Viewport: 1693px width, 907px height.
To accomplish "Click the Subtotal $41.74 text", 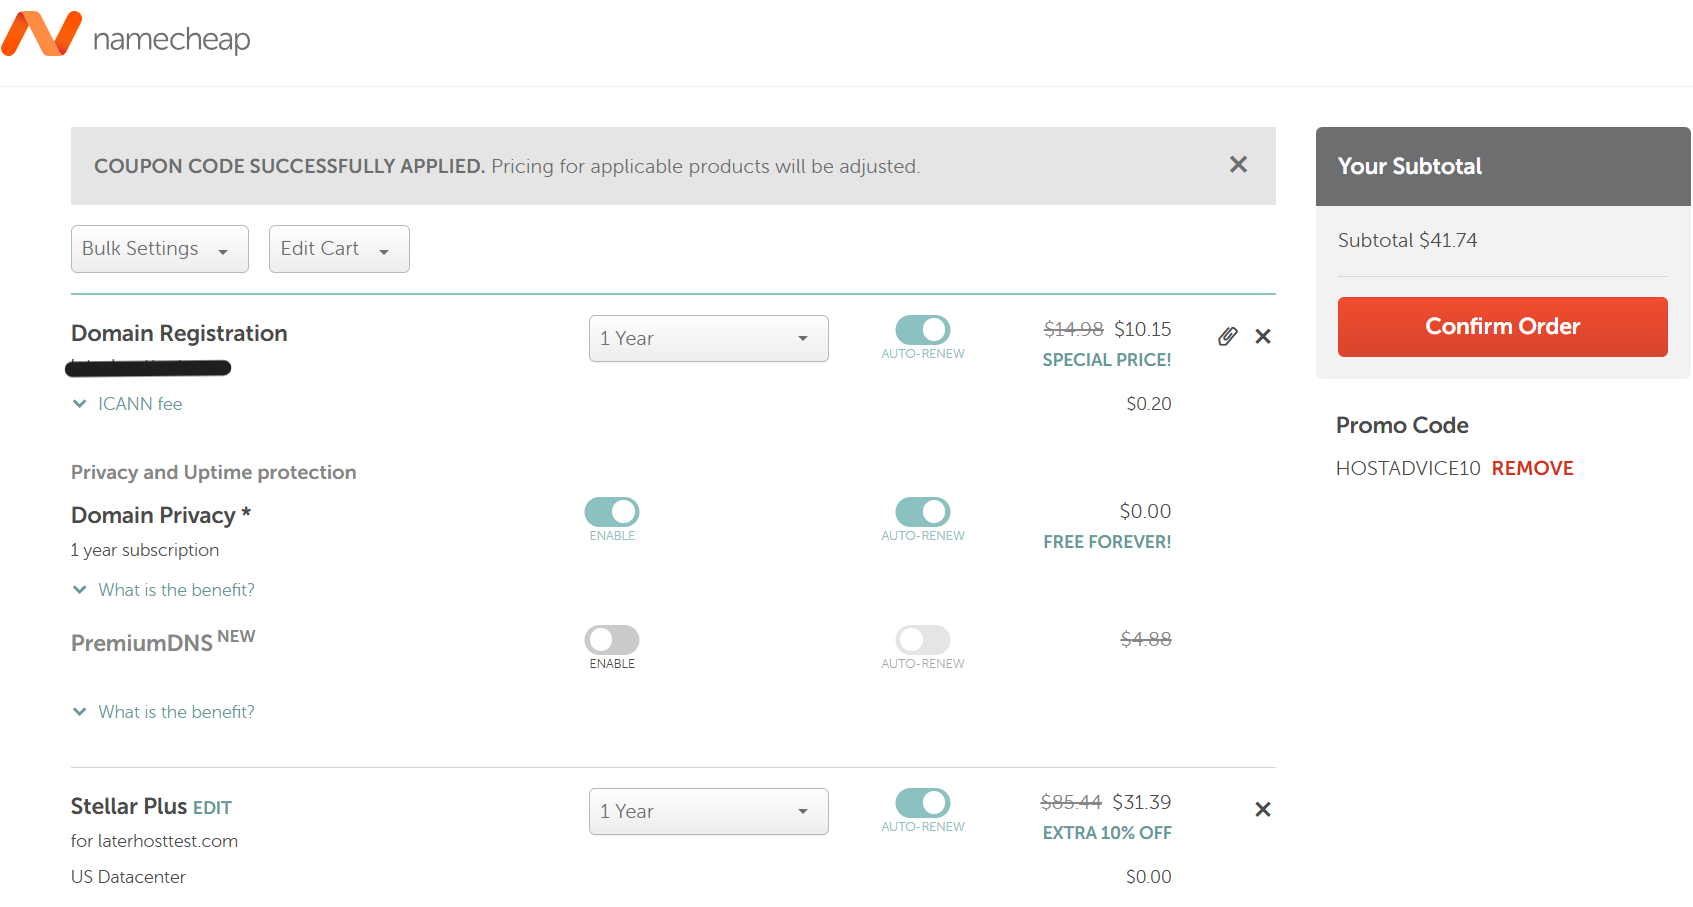I will (1407, 240).
